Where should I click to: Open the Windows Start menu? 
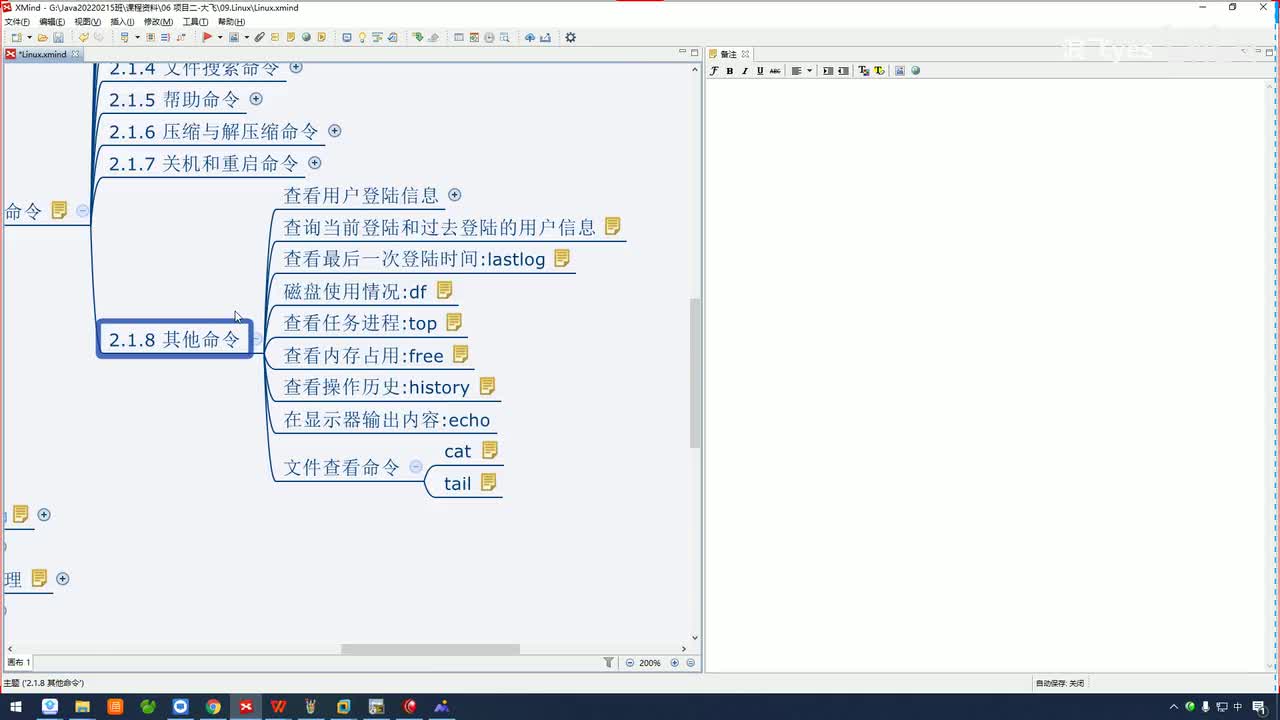[16, 706]
